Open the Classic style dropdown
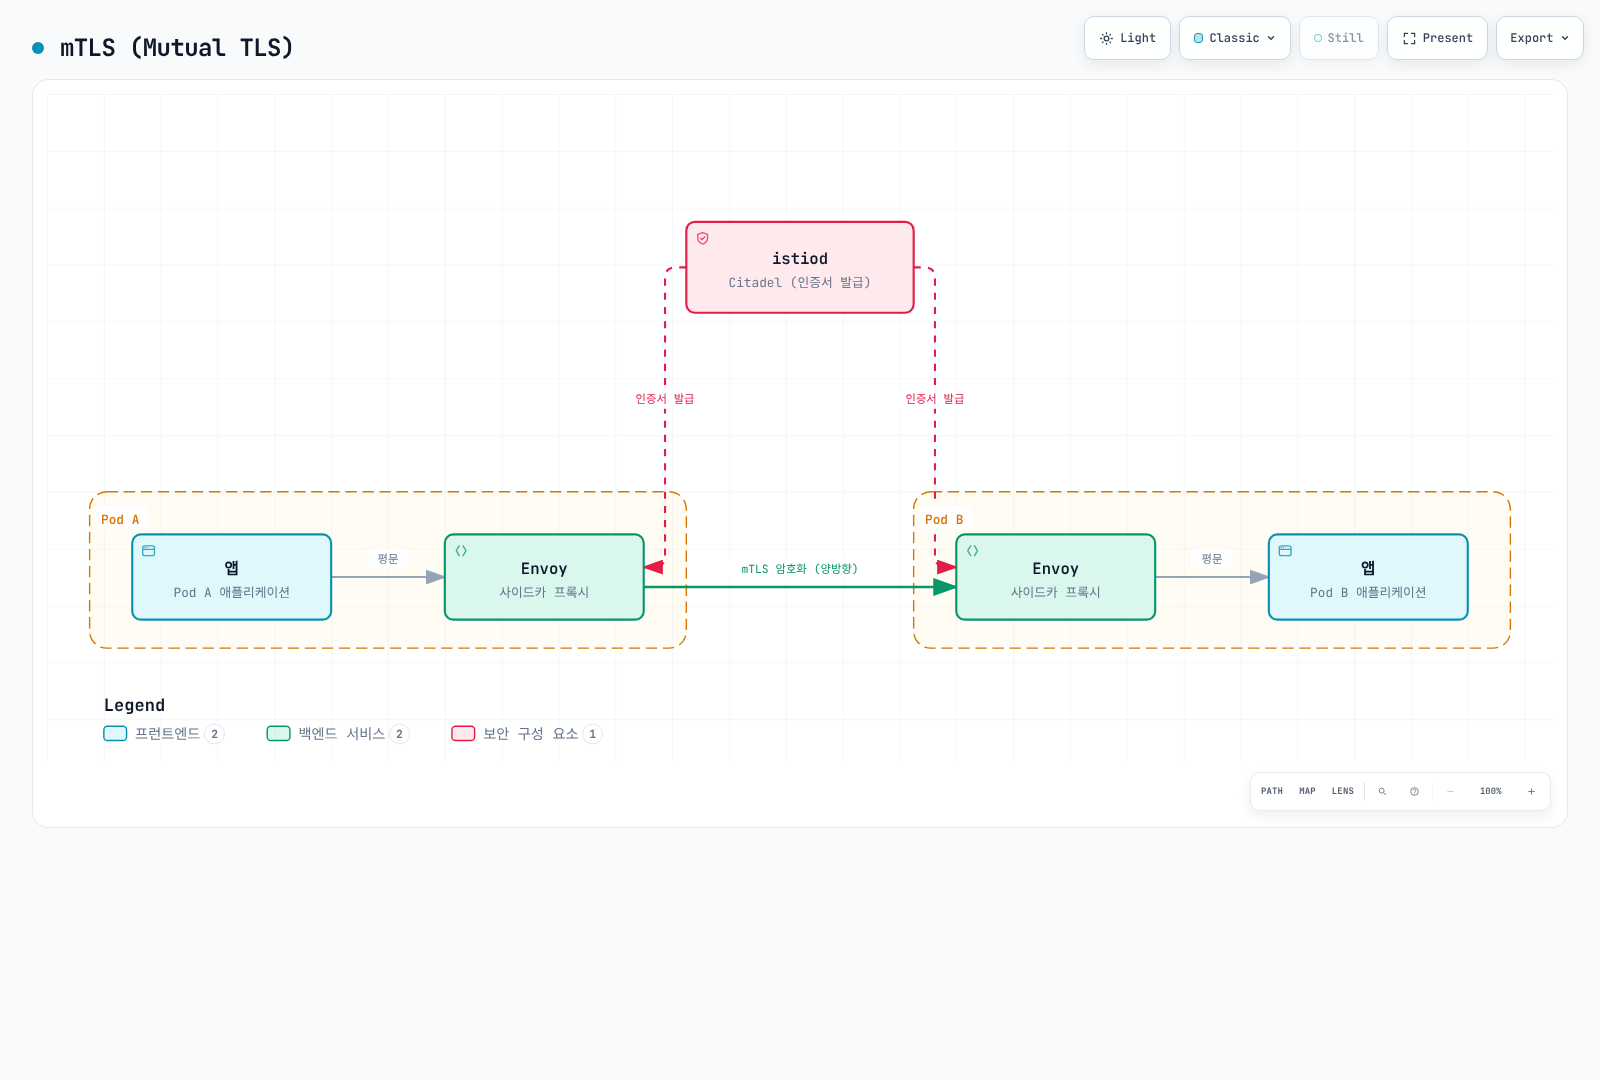This screenshot has height=1080, width=1600. point(1235,38)
